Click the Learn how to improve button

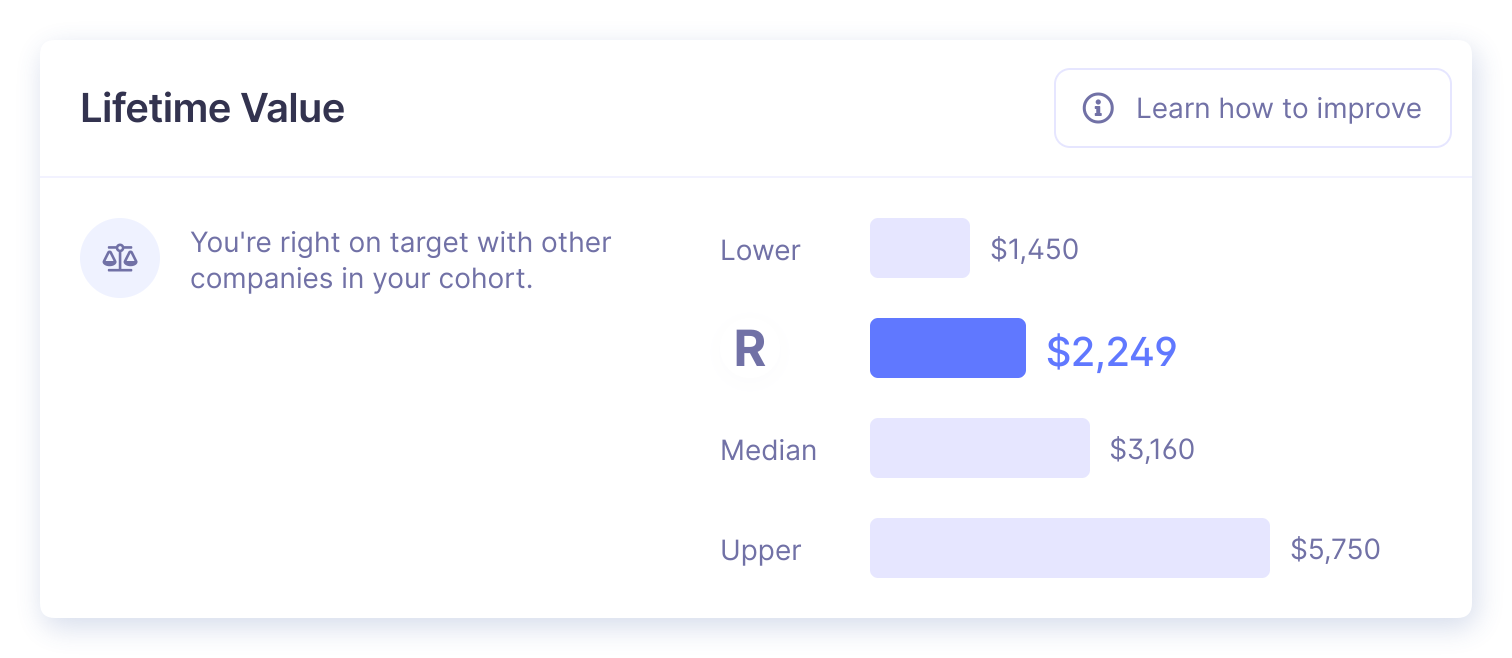click(1252, 108)
